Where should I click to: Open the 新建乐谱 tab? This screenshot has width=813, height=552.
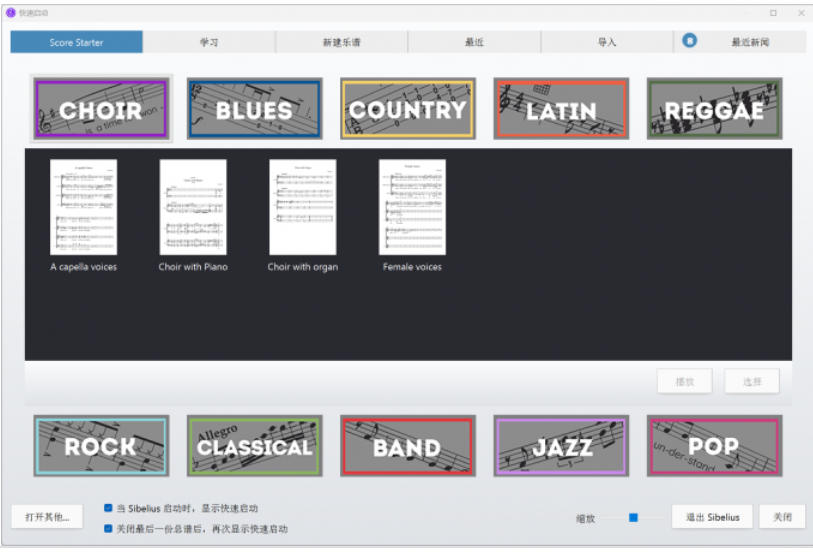342,42
